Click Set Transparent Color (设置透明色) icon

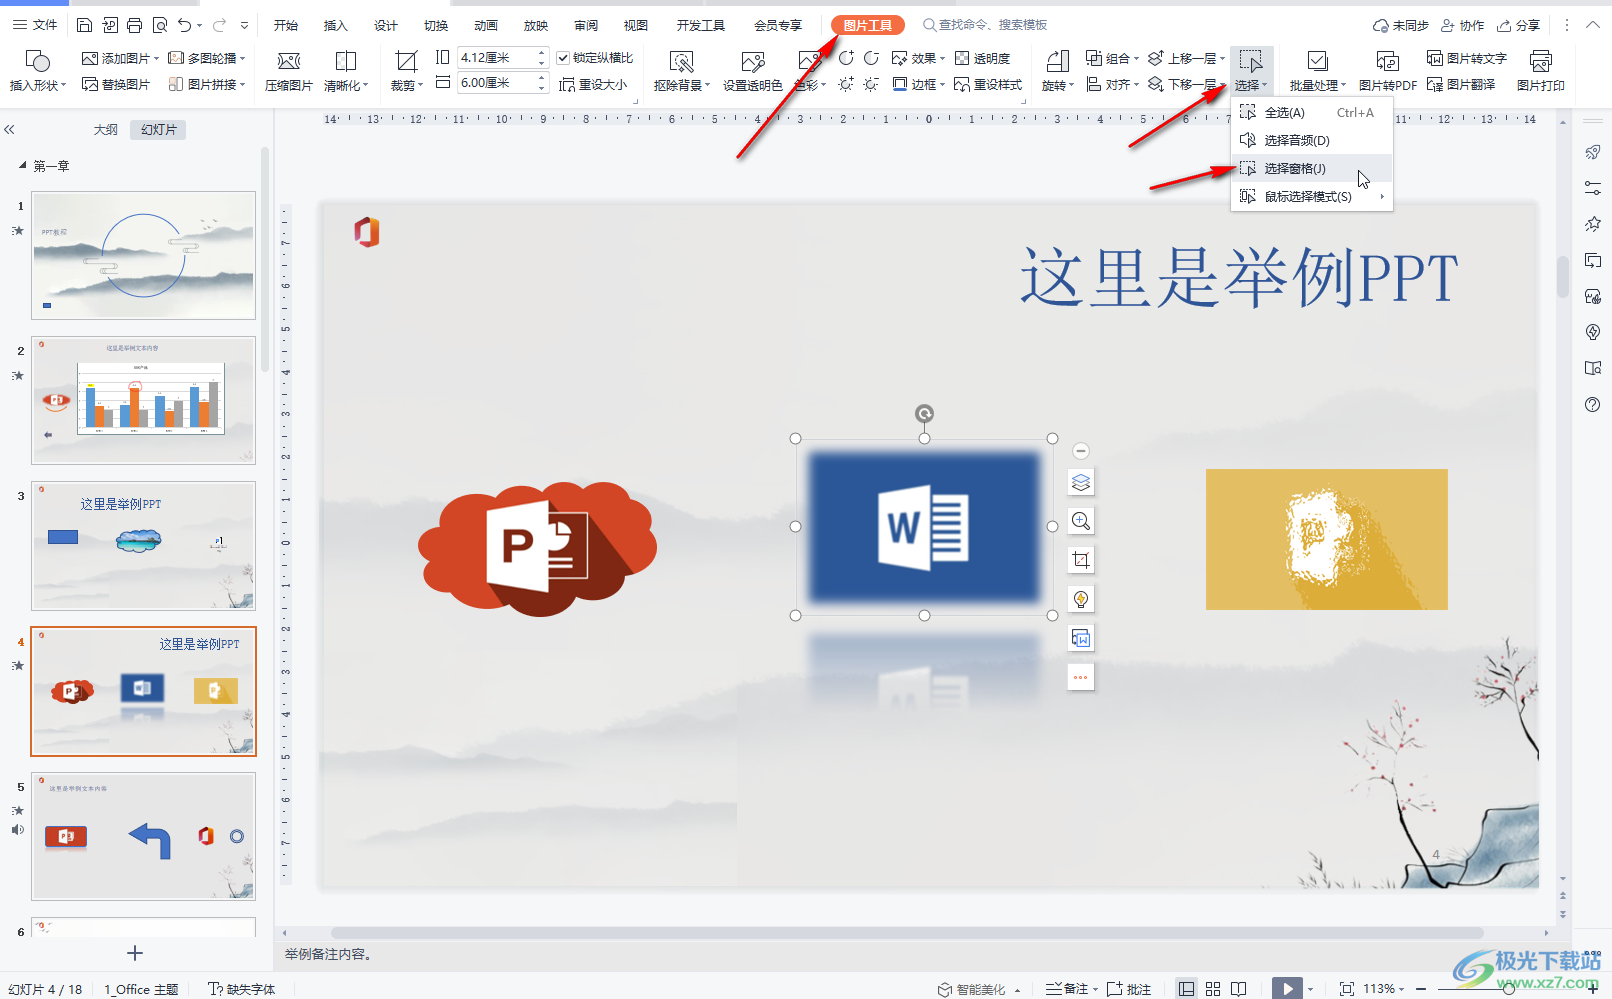(x=753, y=62)
